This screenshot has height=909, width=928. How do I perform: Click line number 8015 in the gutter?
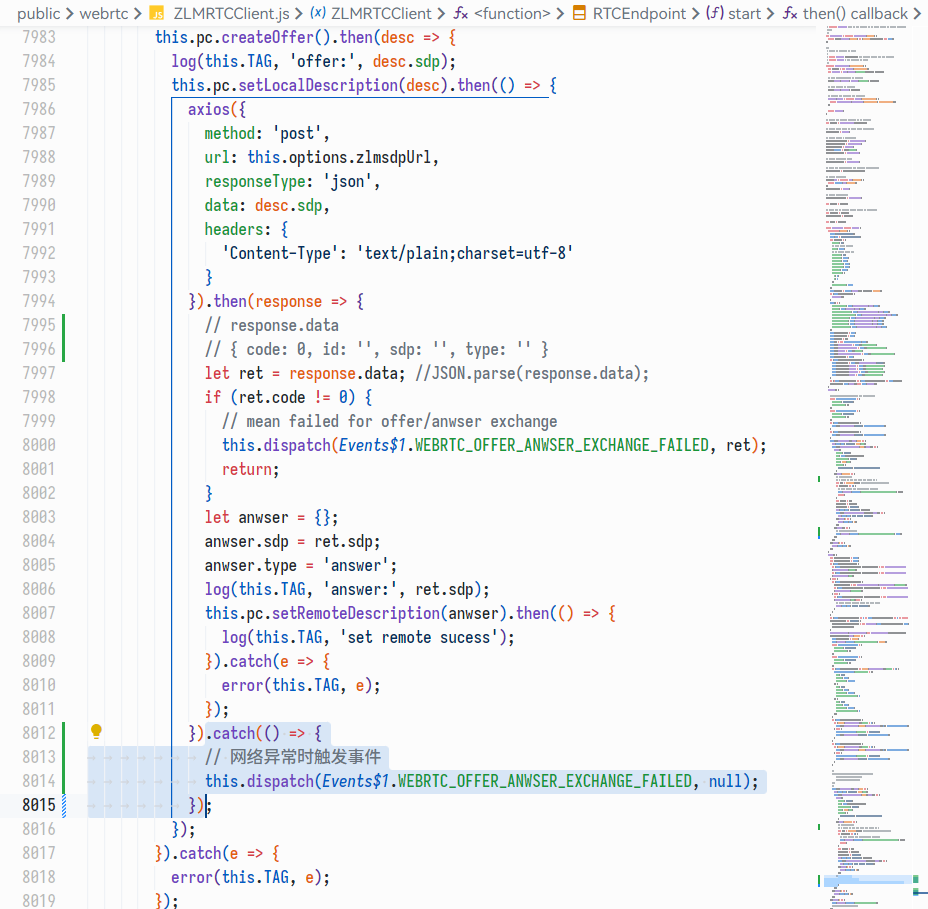[39, 805]
